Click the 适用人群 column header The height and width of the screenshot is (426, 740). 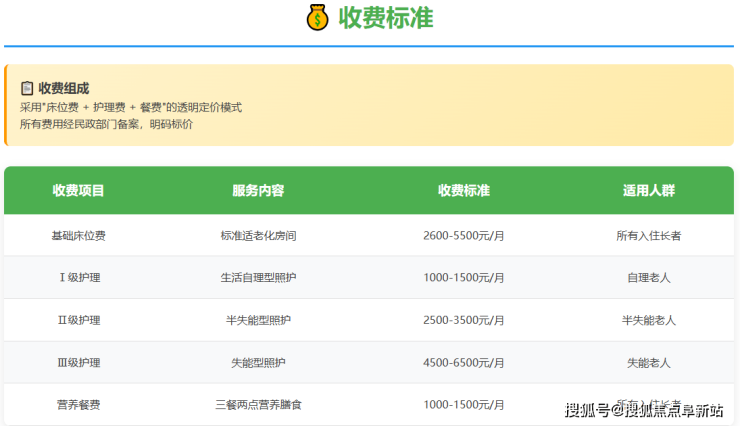click(648, 191)
